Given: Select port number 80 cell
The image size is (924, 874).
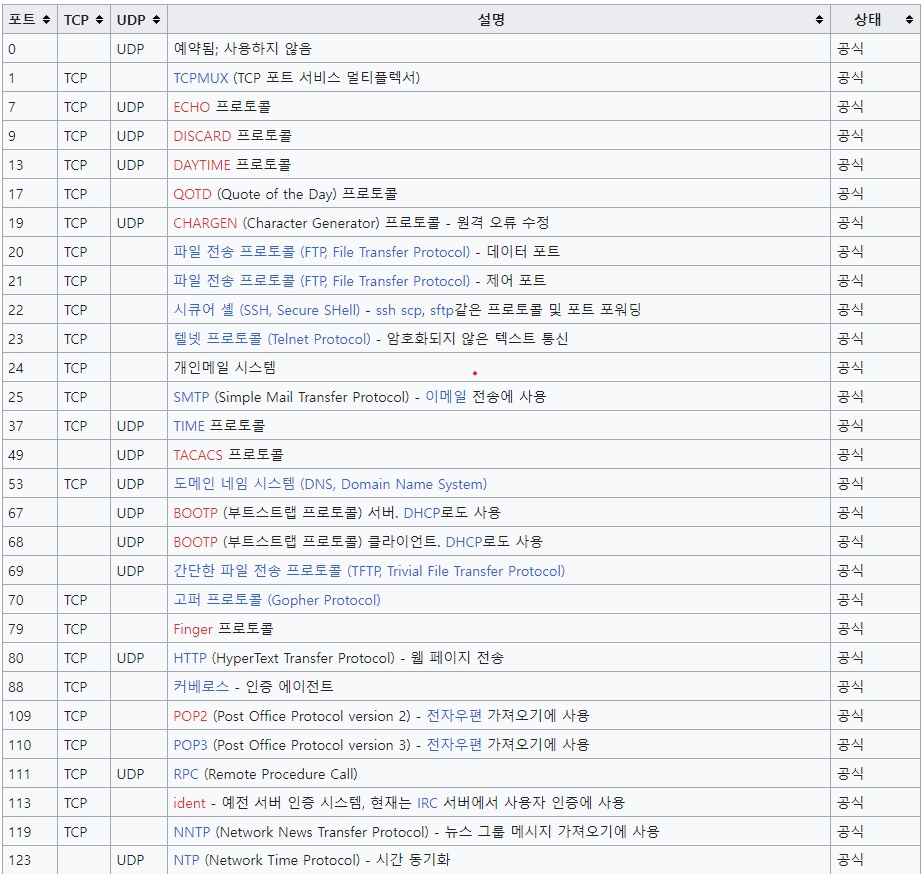Looking at the screenshot, I should pyautogui.click(x=30, y=658).
